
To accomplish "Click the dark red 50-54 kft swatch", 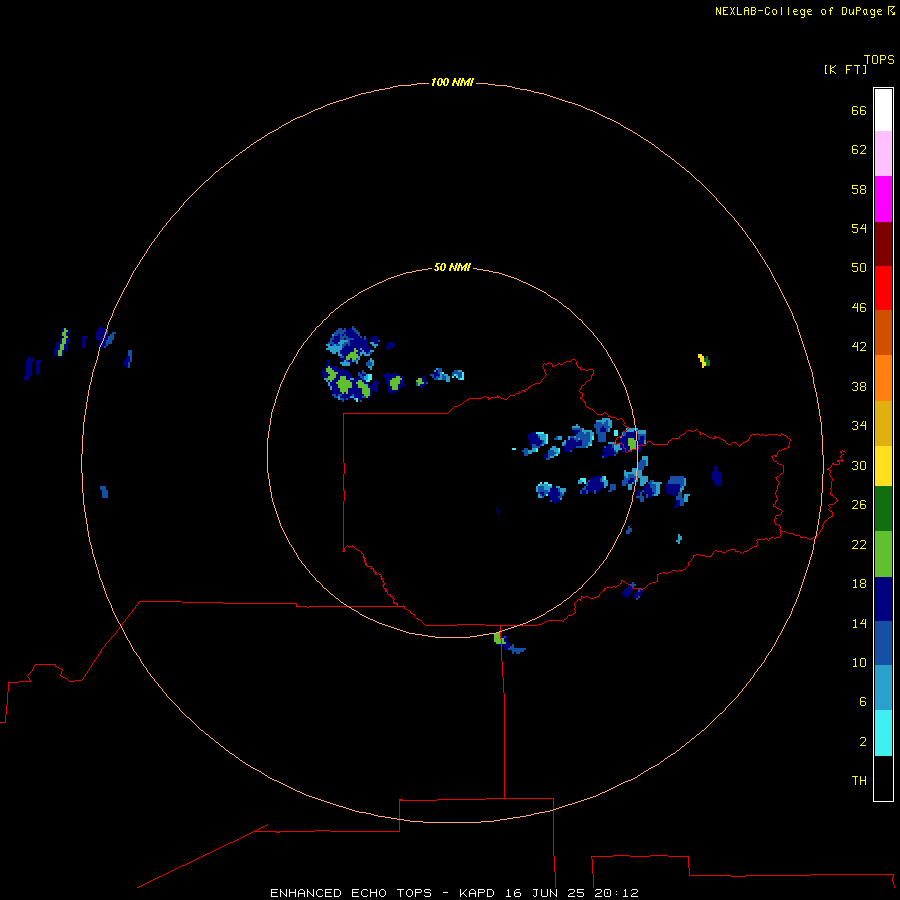I will 883,243.
